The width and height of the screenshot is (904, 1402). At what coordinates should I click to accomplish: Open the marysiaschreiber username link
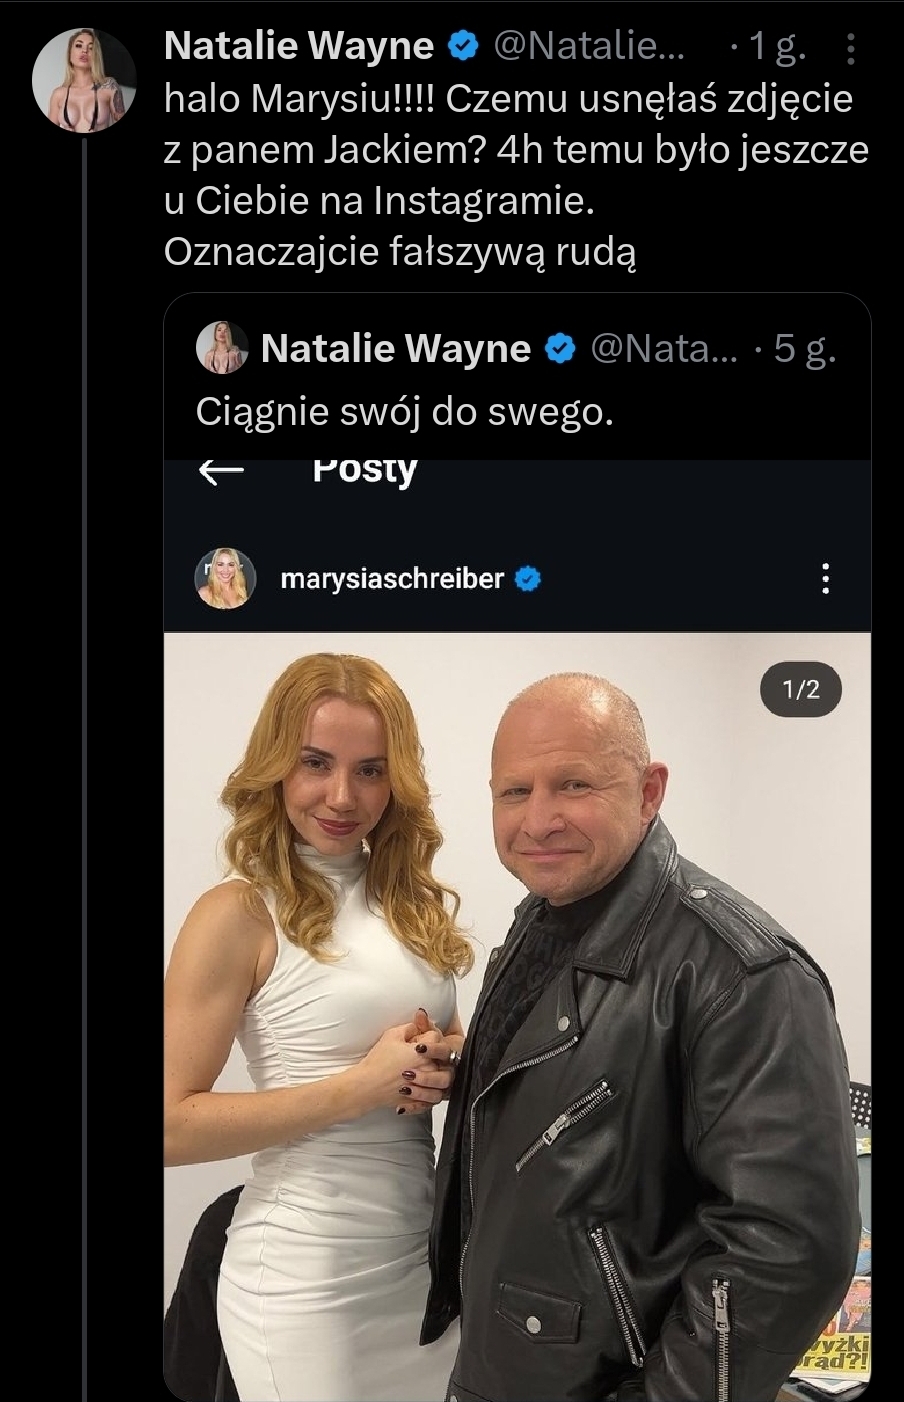392,579
